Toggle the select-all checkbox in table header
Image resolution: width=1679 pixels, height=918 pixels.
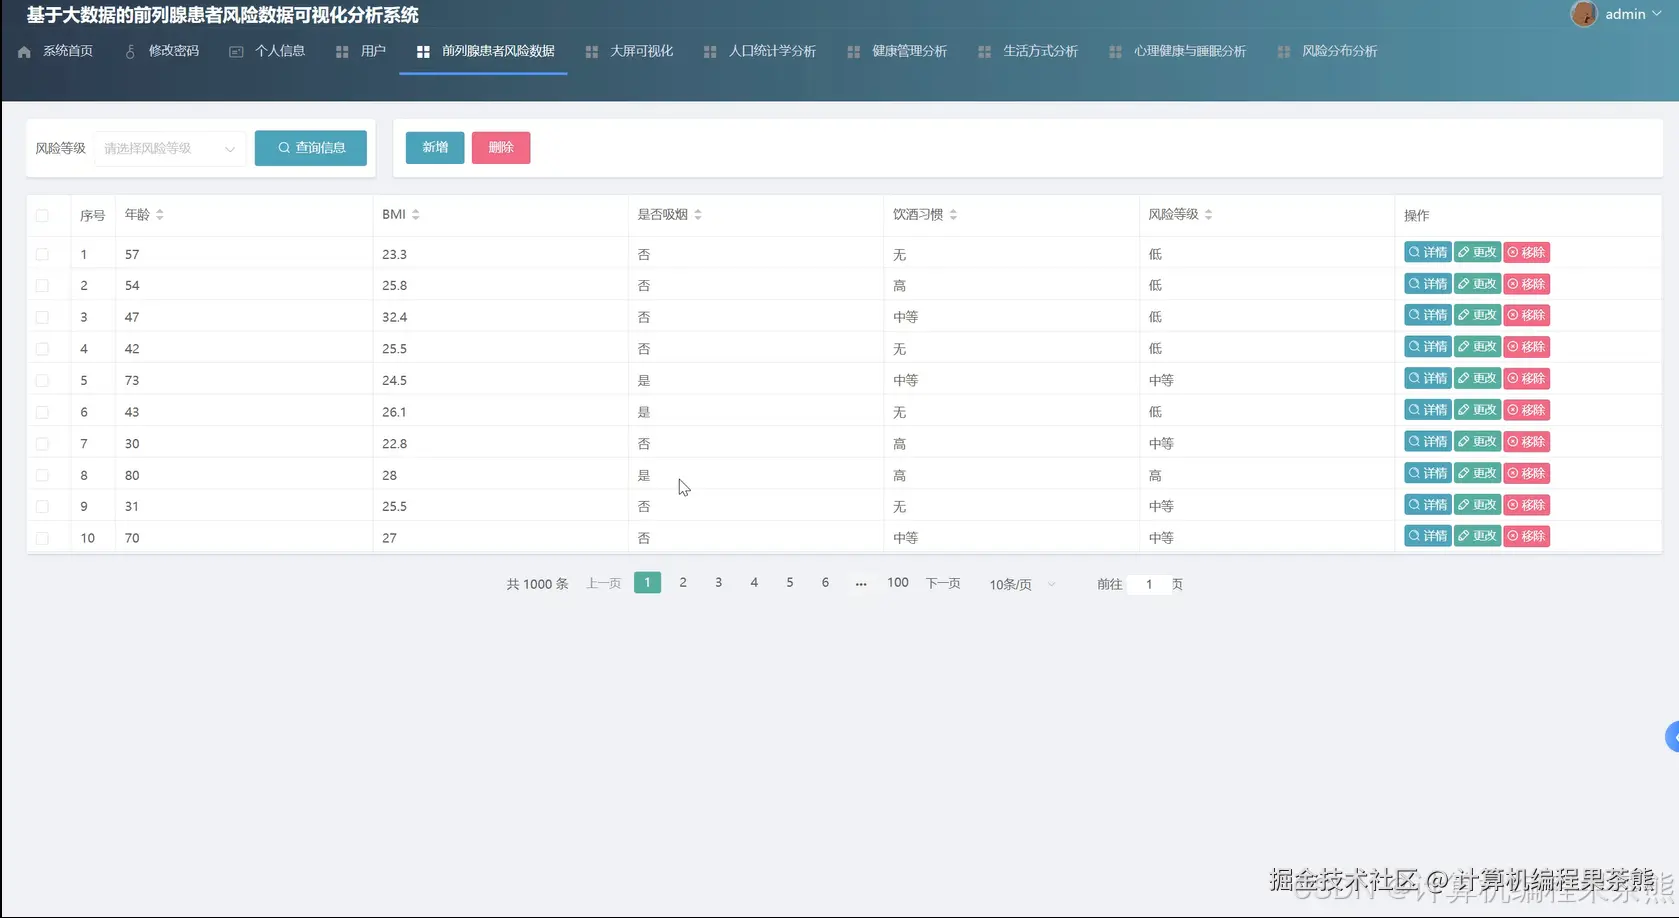pos(42,215)
